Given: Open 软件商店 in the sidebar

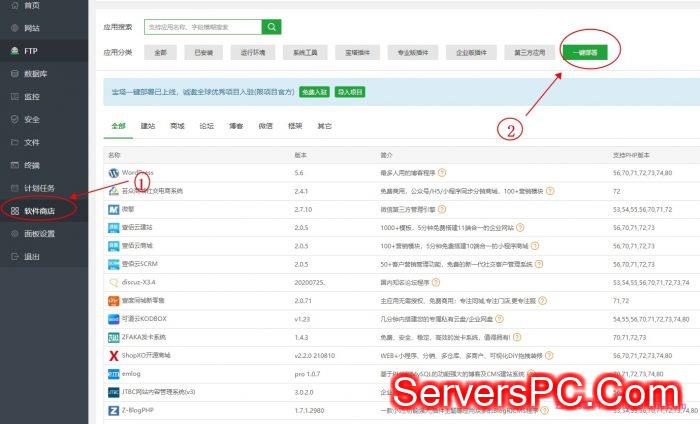Looking at the screenshot, I should (40, 210).
